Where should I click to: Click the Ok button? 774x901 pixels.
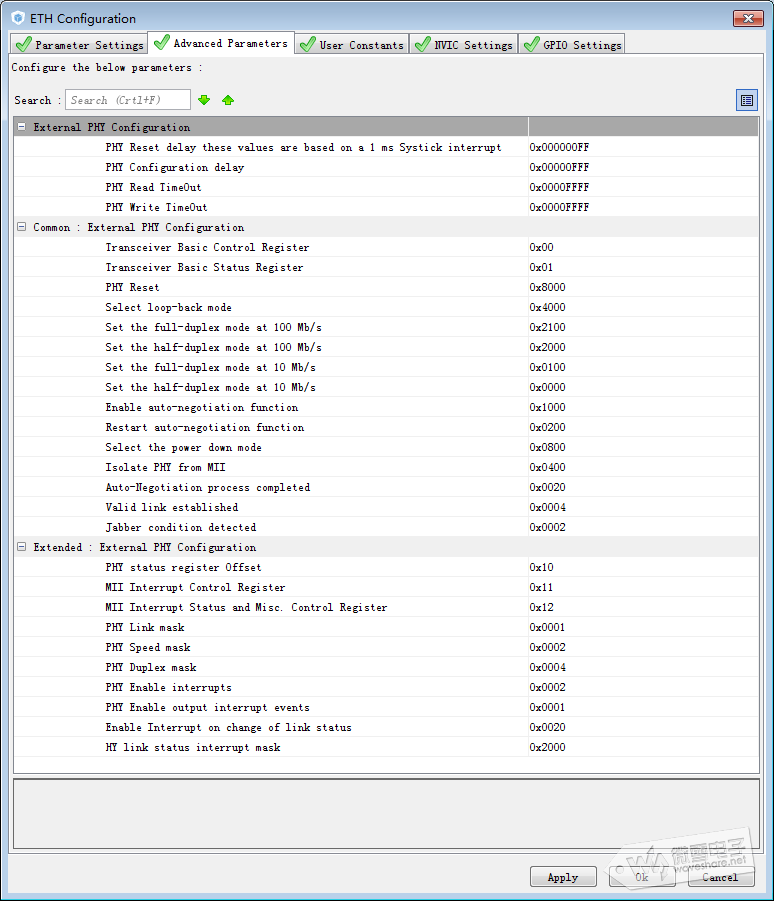641,877
